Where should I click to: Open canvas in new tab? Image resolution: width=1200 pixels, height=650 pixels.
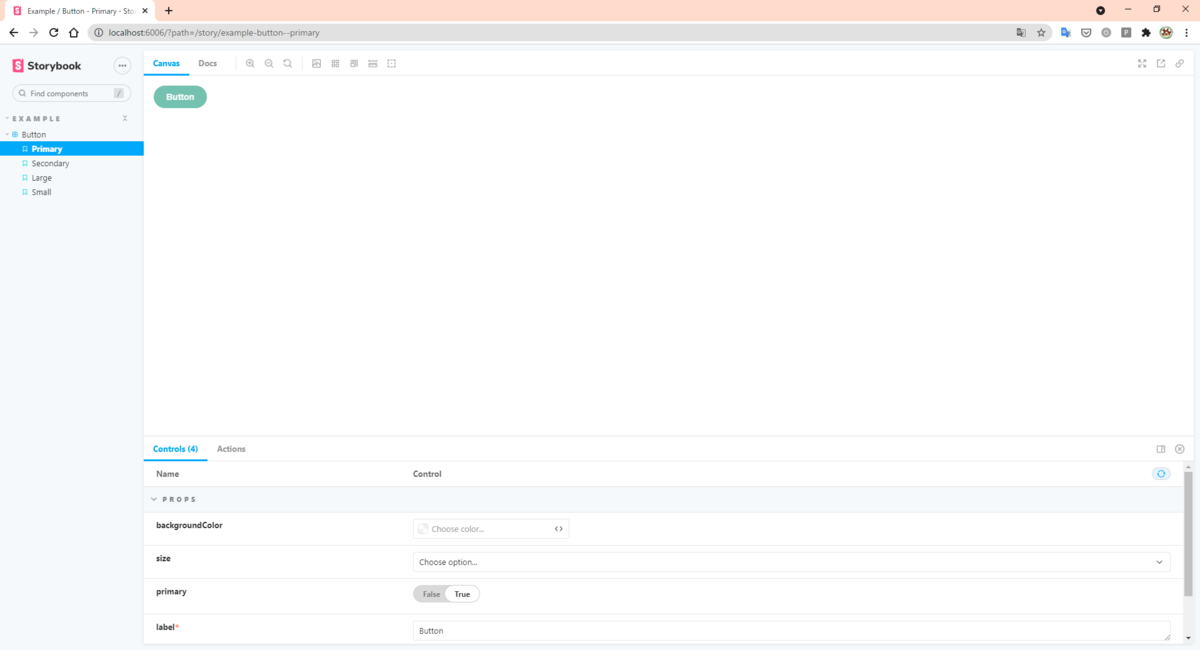1161,63
